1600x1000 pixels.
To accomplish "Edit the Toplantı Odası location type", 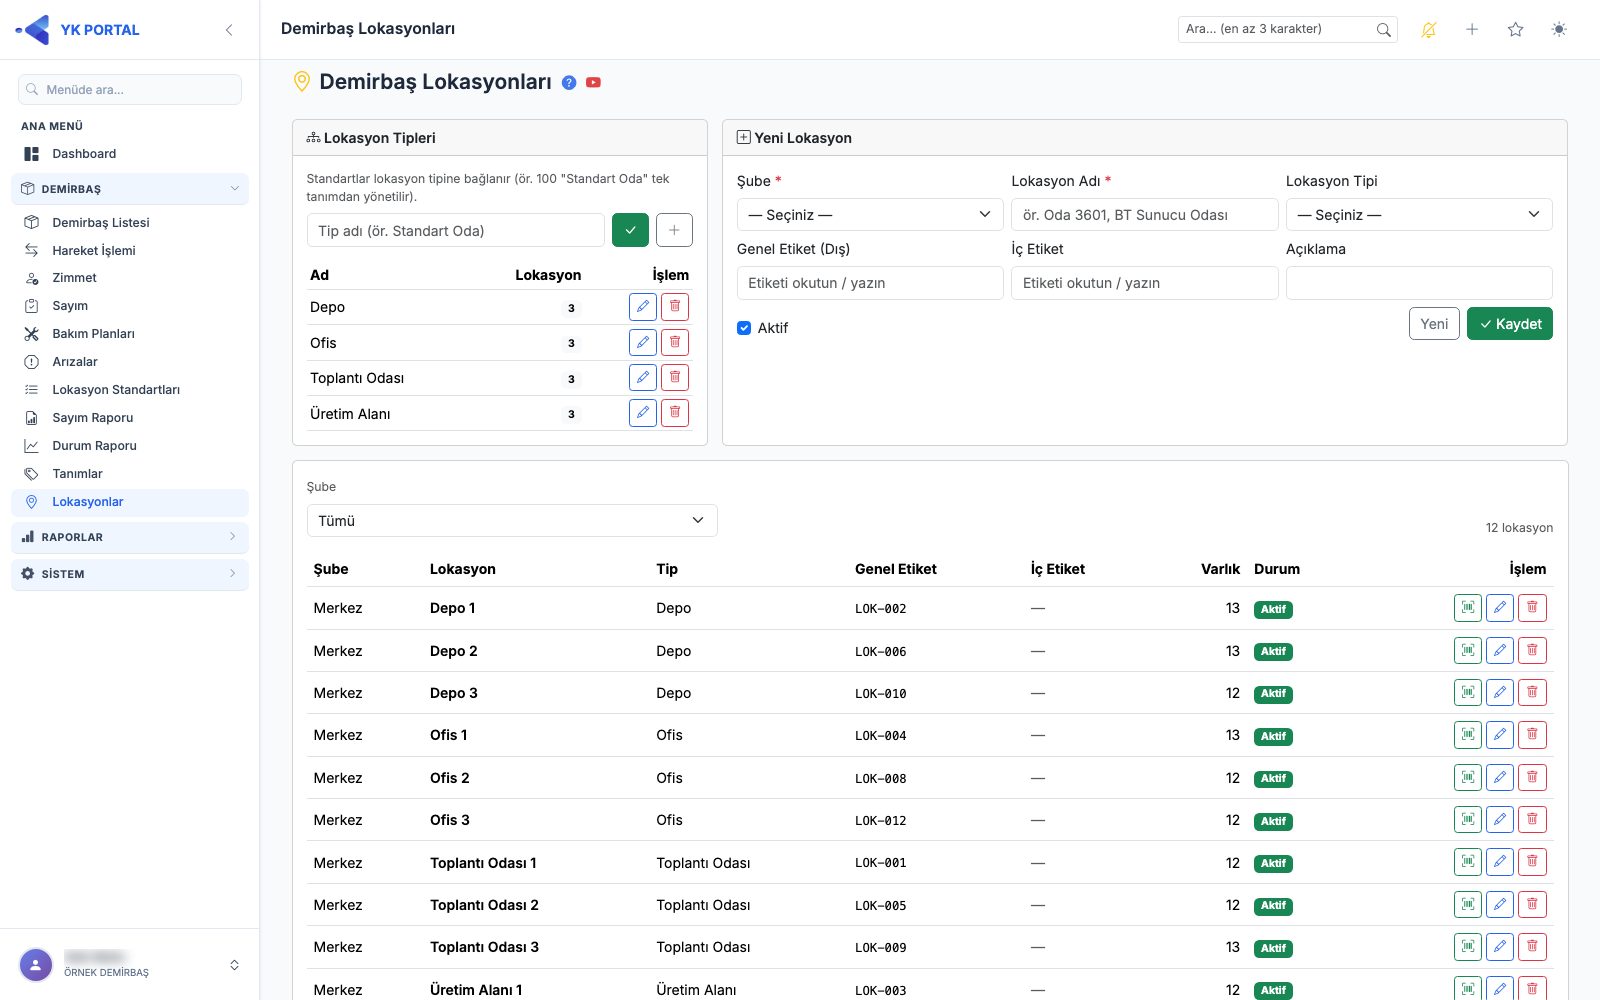I will click(643, 378).
